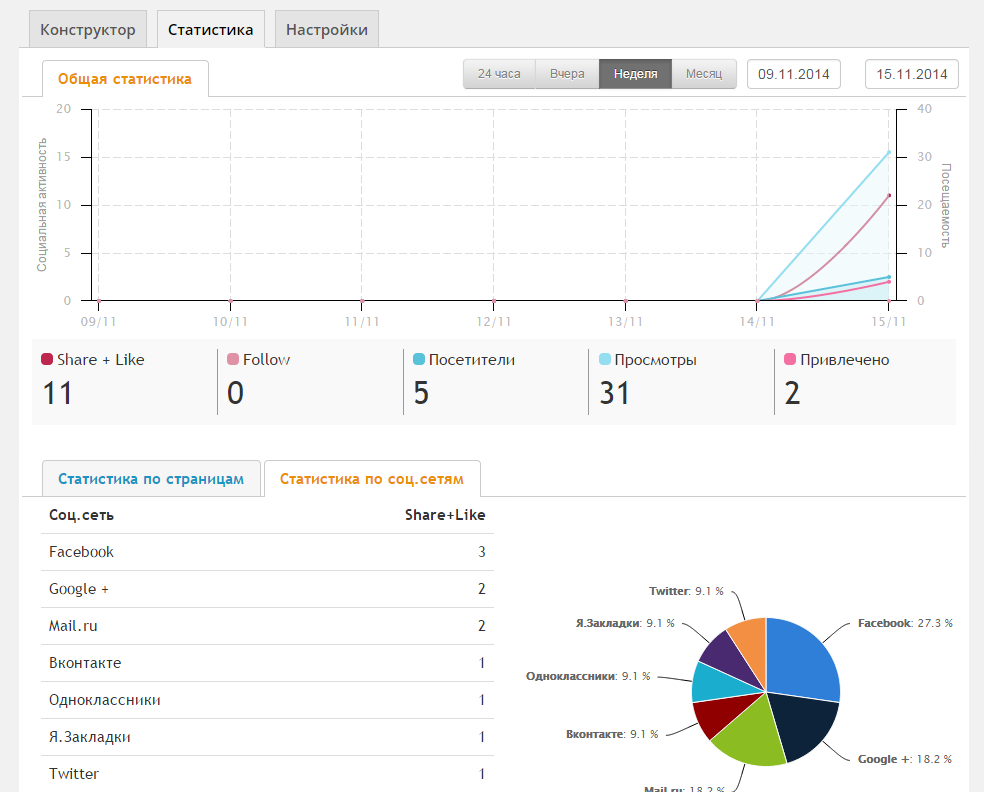Select the Статистика tab
Image resolution: width=984 pixels, height=792 pixels.
(210, 30)
